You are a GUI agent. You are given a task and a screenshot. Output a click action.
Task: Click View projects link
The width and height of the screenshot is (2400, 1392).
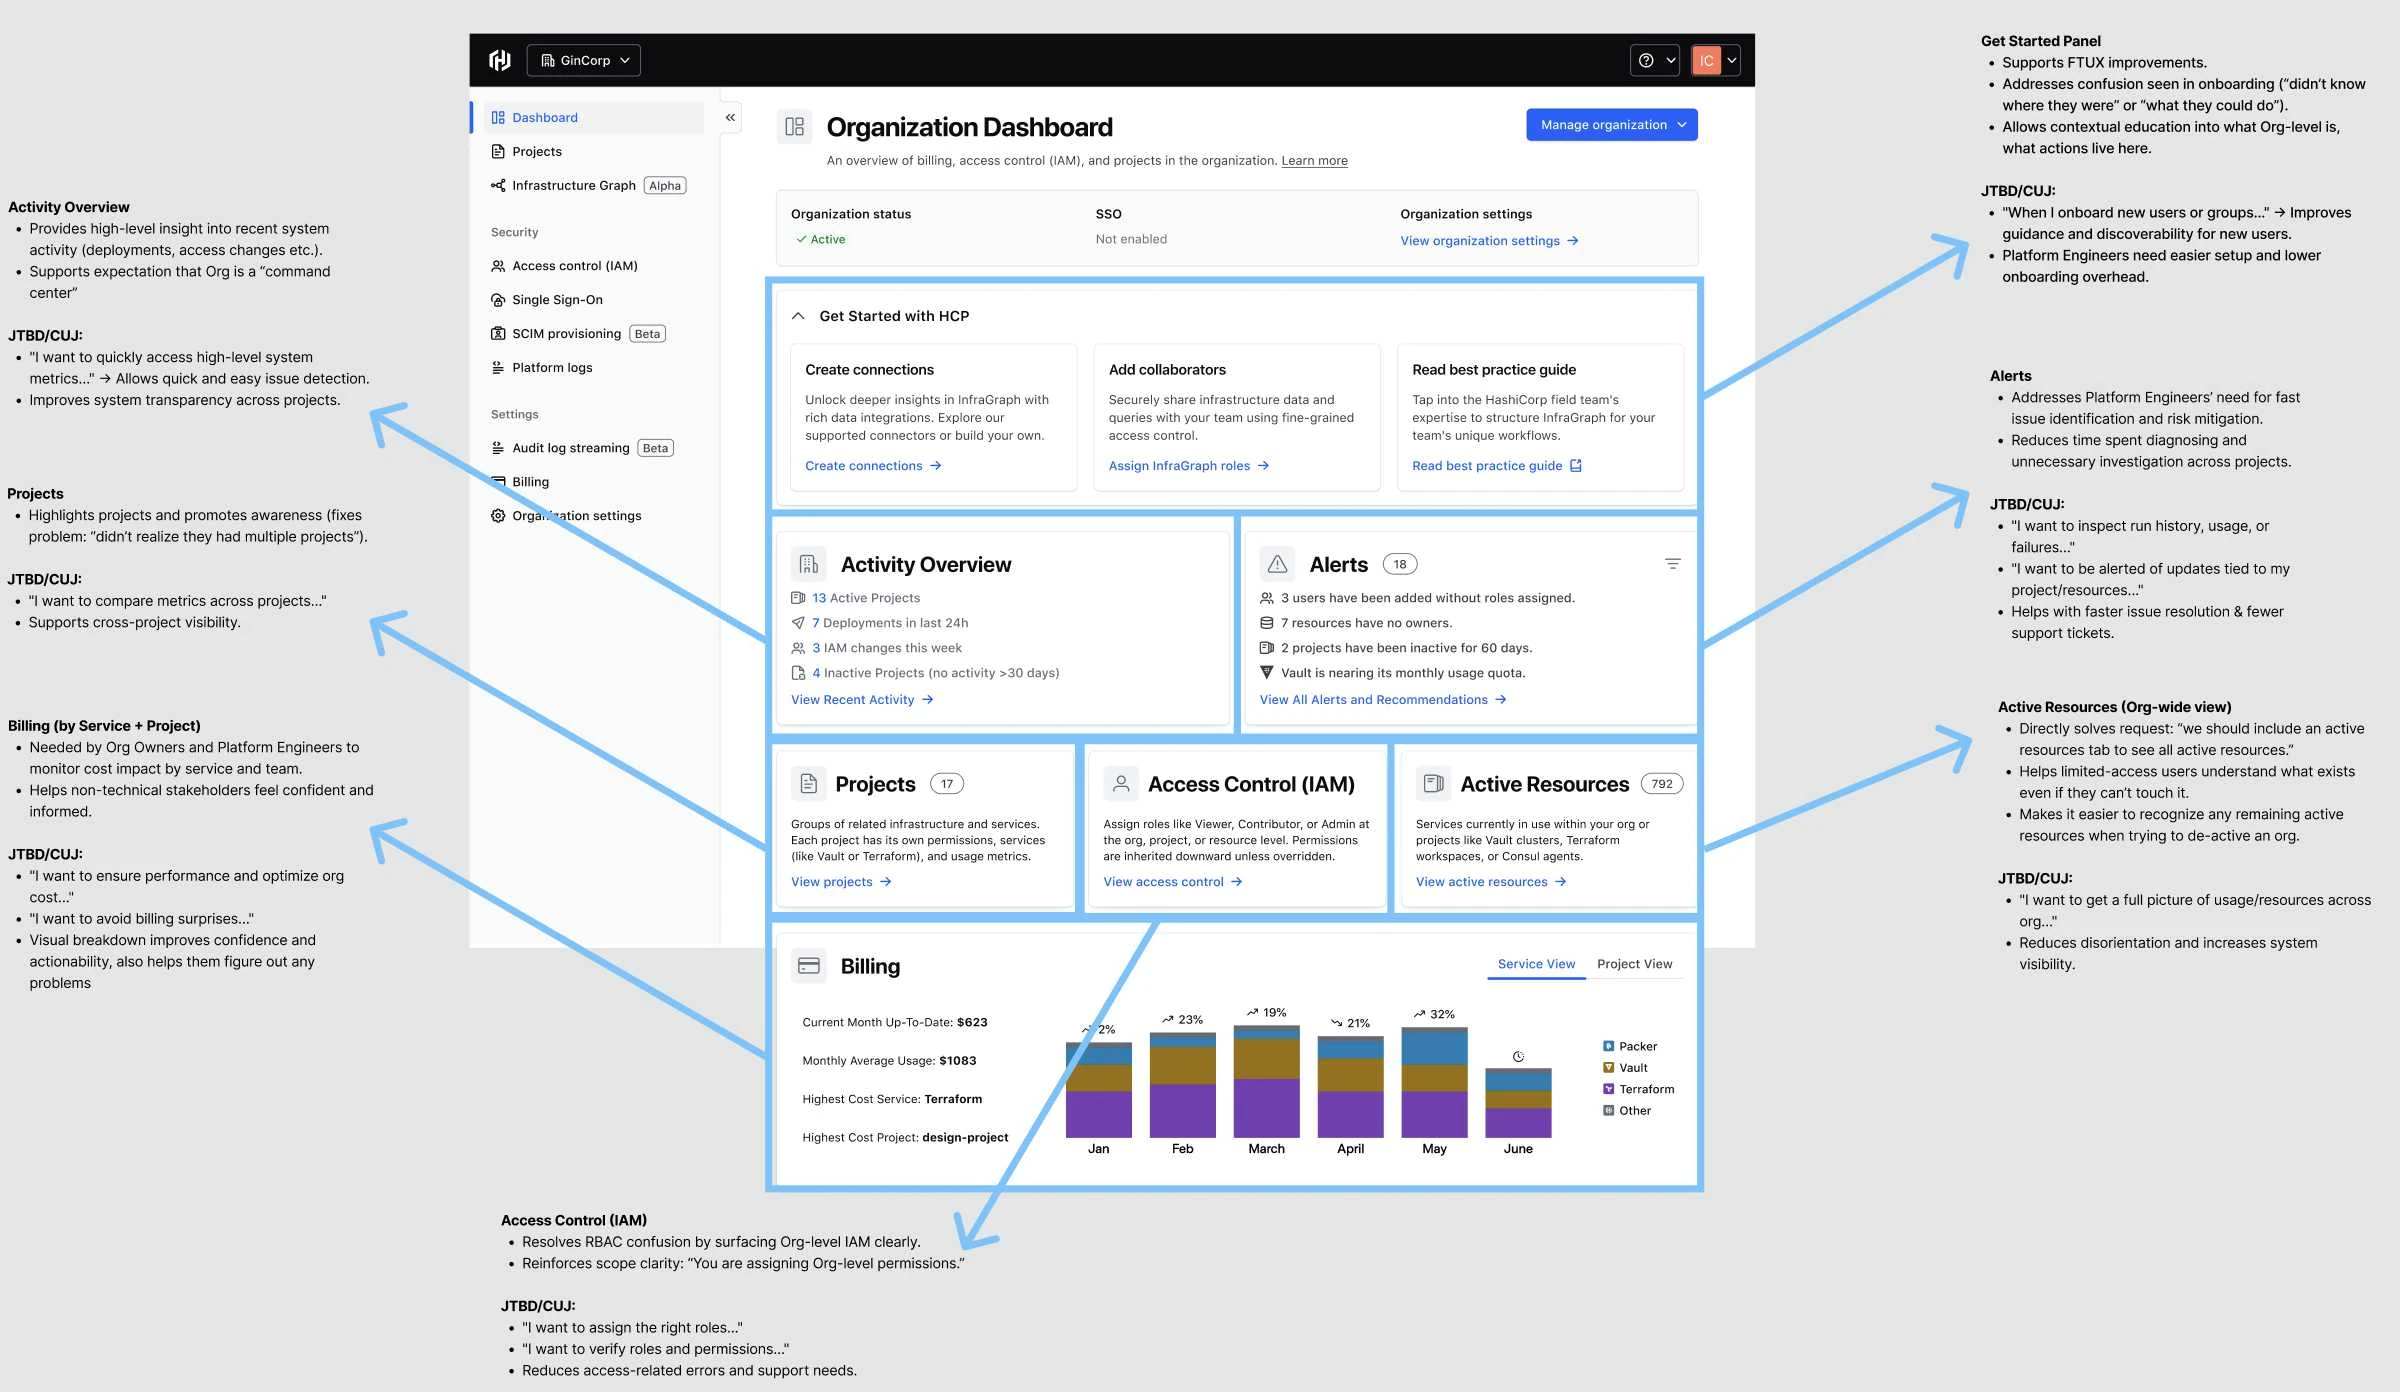(841, 881)
